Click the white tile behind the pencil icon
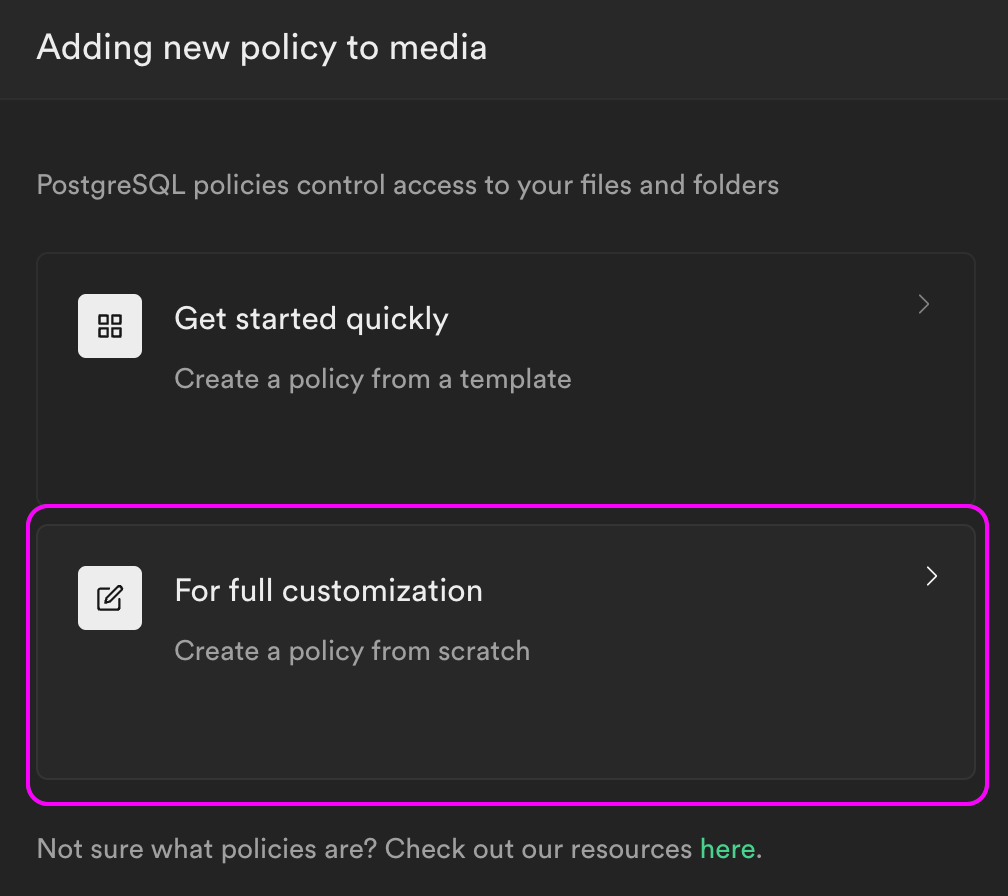The image size is (1008, 896). [x=110, y=598]
